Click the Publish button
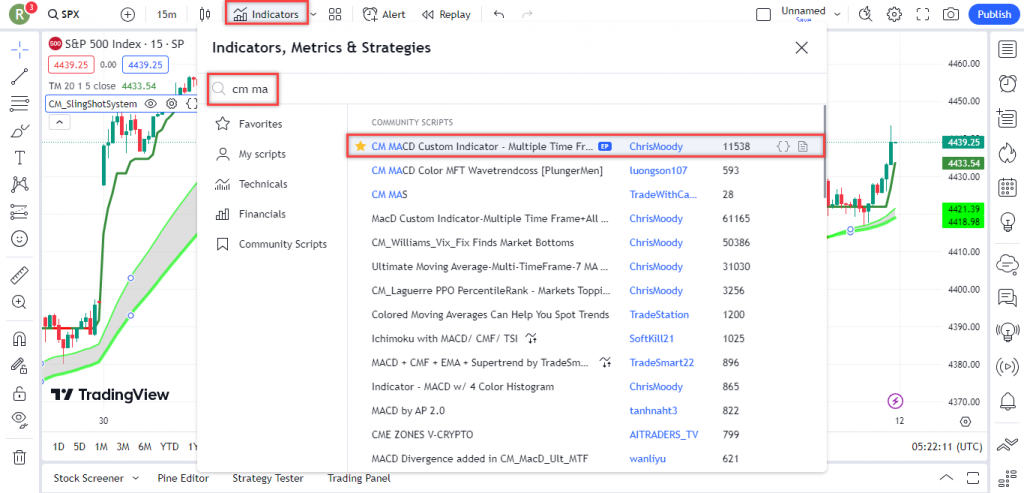 (994, 14)
